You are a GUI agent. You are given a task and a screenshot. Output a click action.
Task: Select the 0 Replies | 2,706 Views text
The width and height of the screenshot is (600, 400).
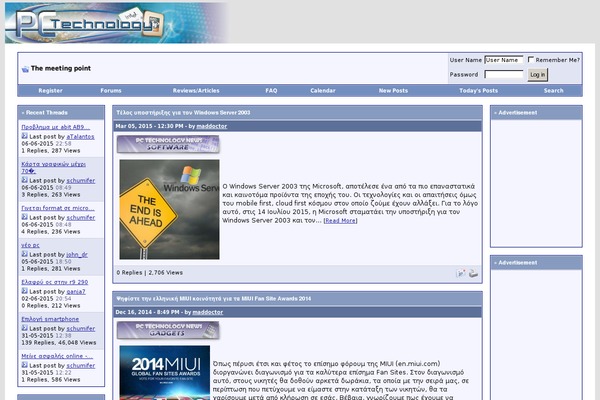(150, 273)
